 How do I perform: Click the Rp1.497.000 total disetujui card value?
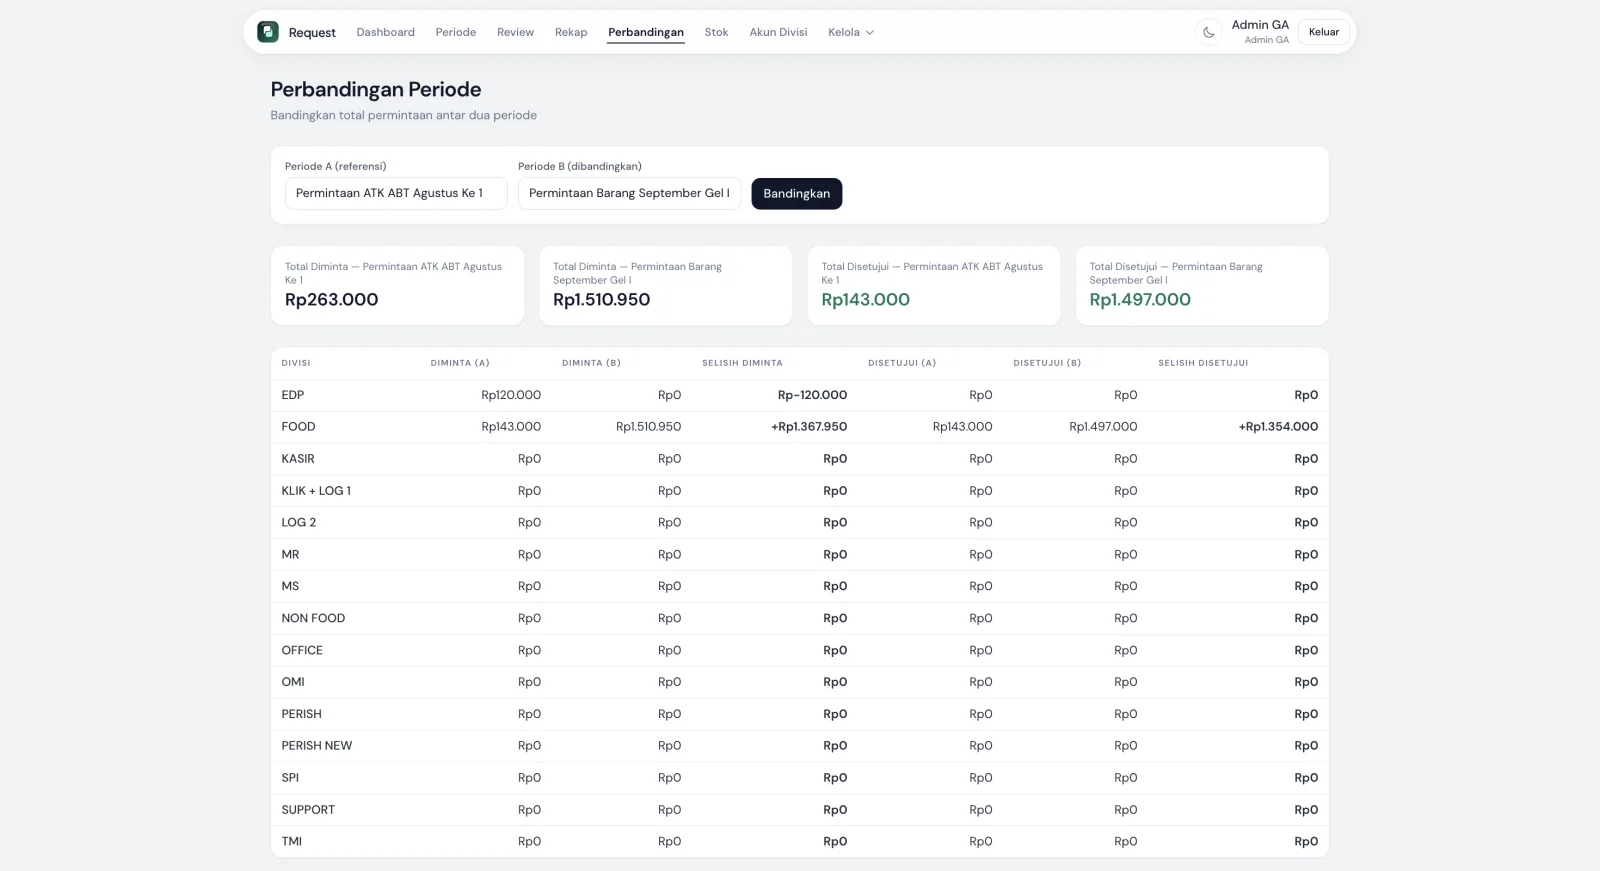(x=1140, y=300)
